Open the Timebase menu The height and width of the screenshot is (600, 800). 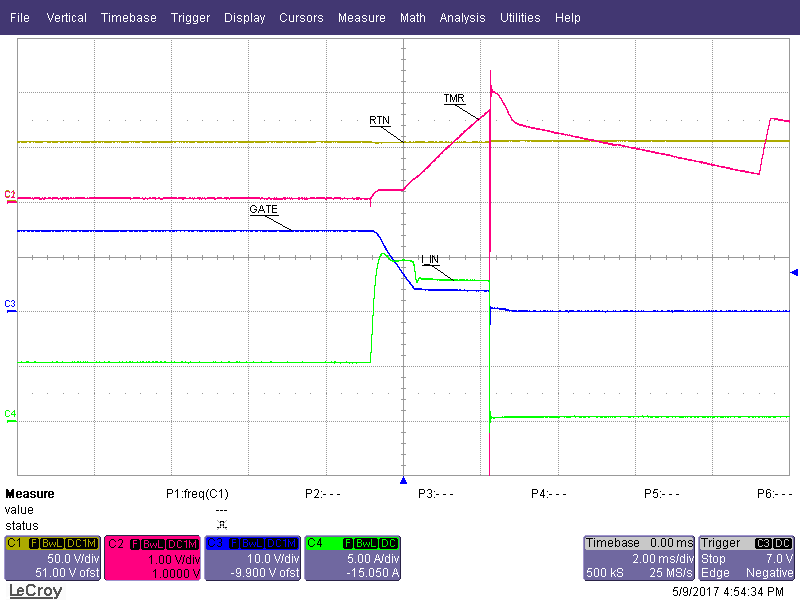(128, 18)
